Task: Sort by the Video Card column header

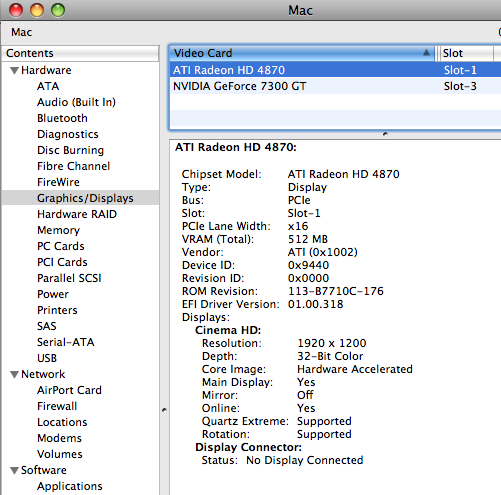Action: [302, 53]
